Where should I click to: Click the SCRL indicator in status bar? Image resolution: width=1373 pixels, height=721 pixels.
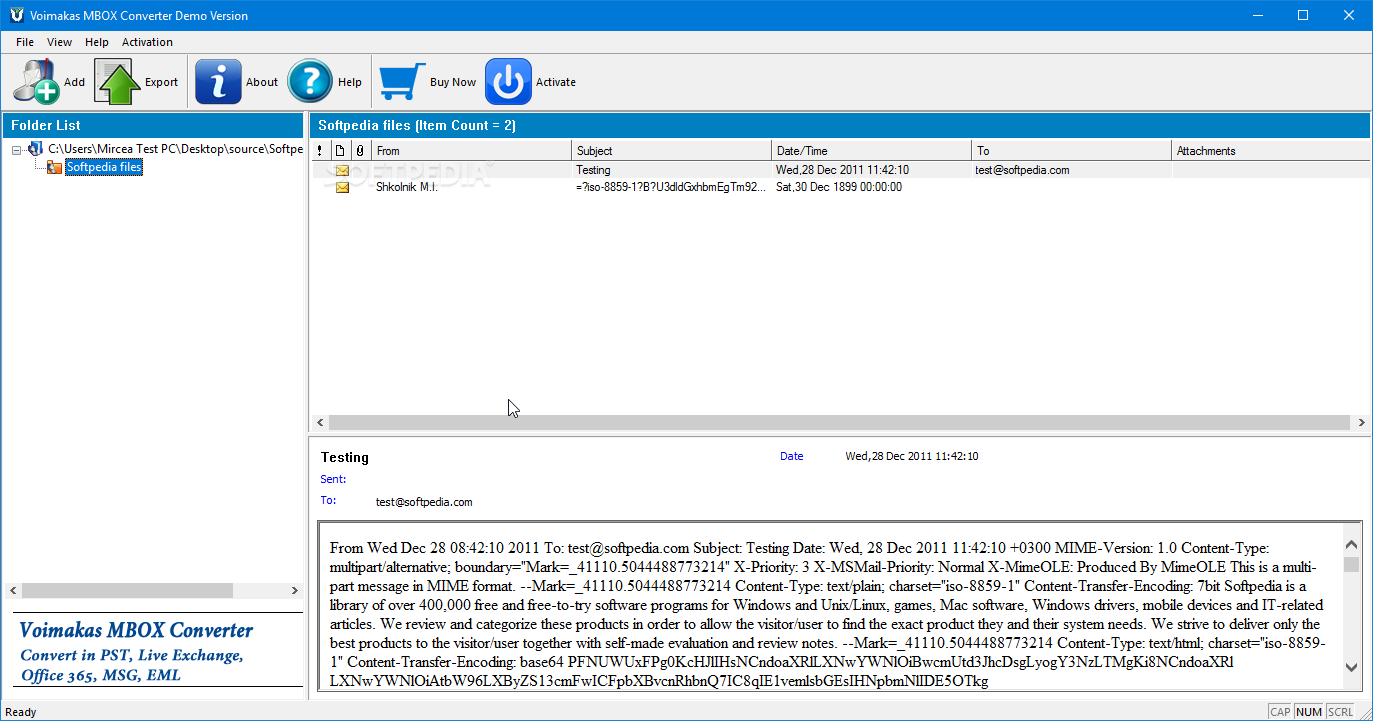[1341, 712]
